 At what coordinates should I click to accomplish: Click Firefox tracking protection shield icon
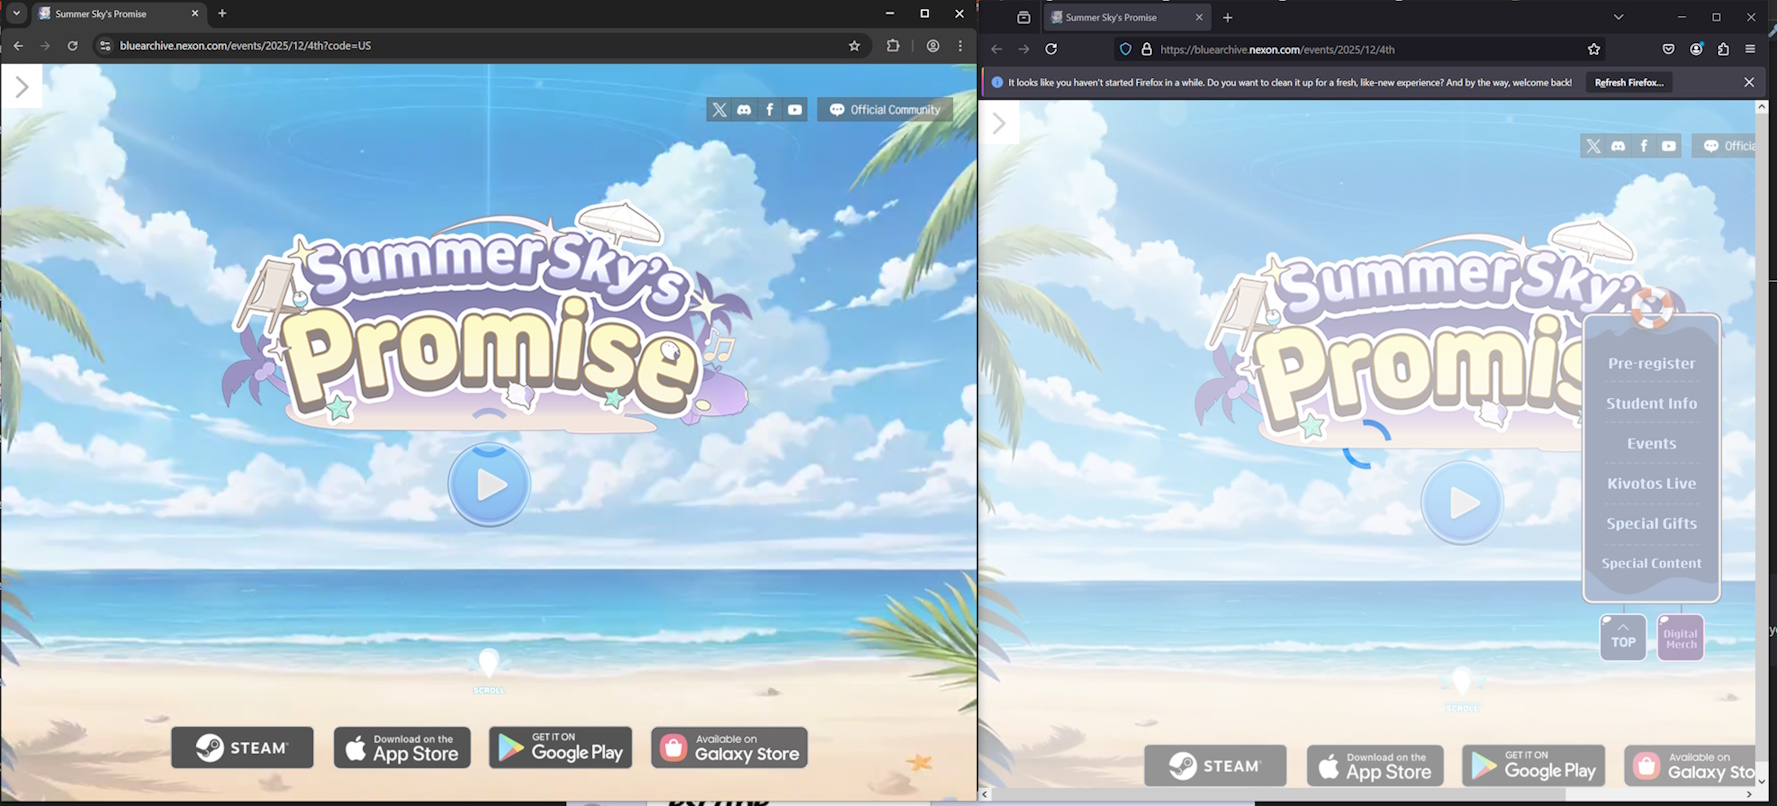[1126, 49]
